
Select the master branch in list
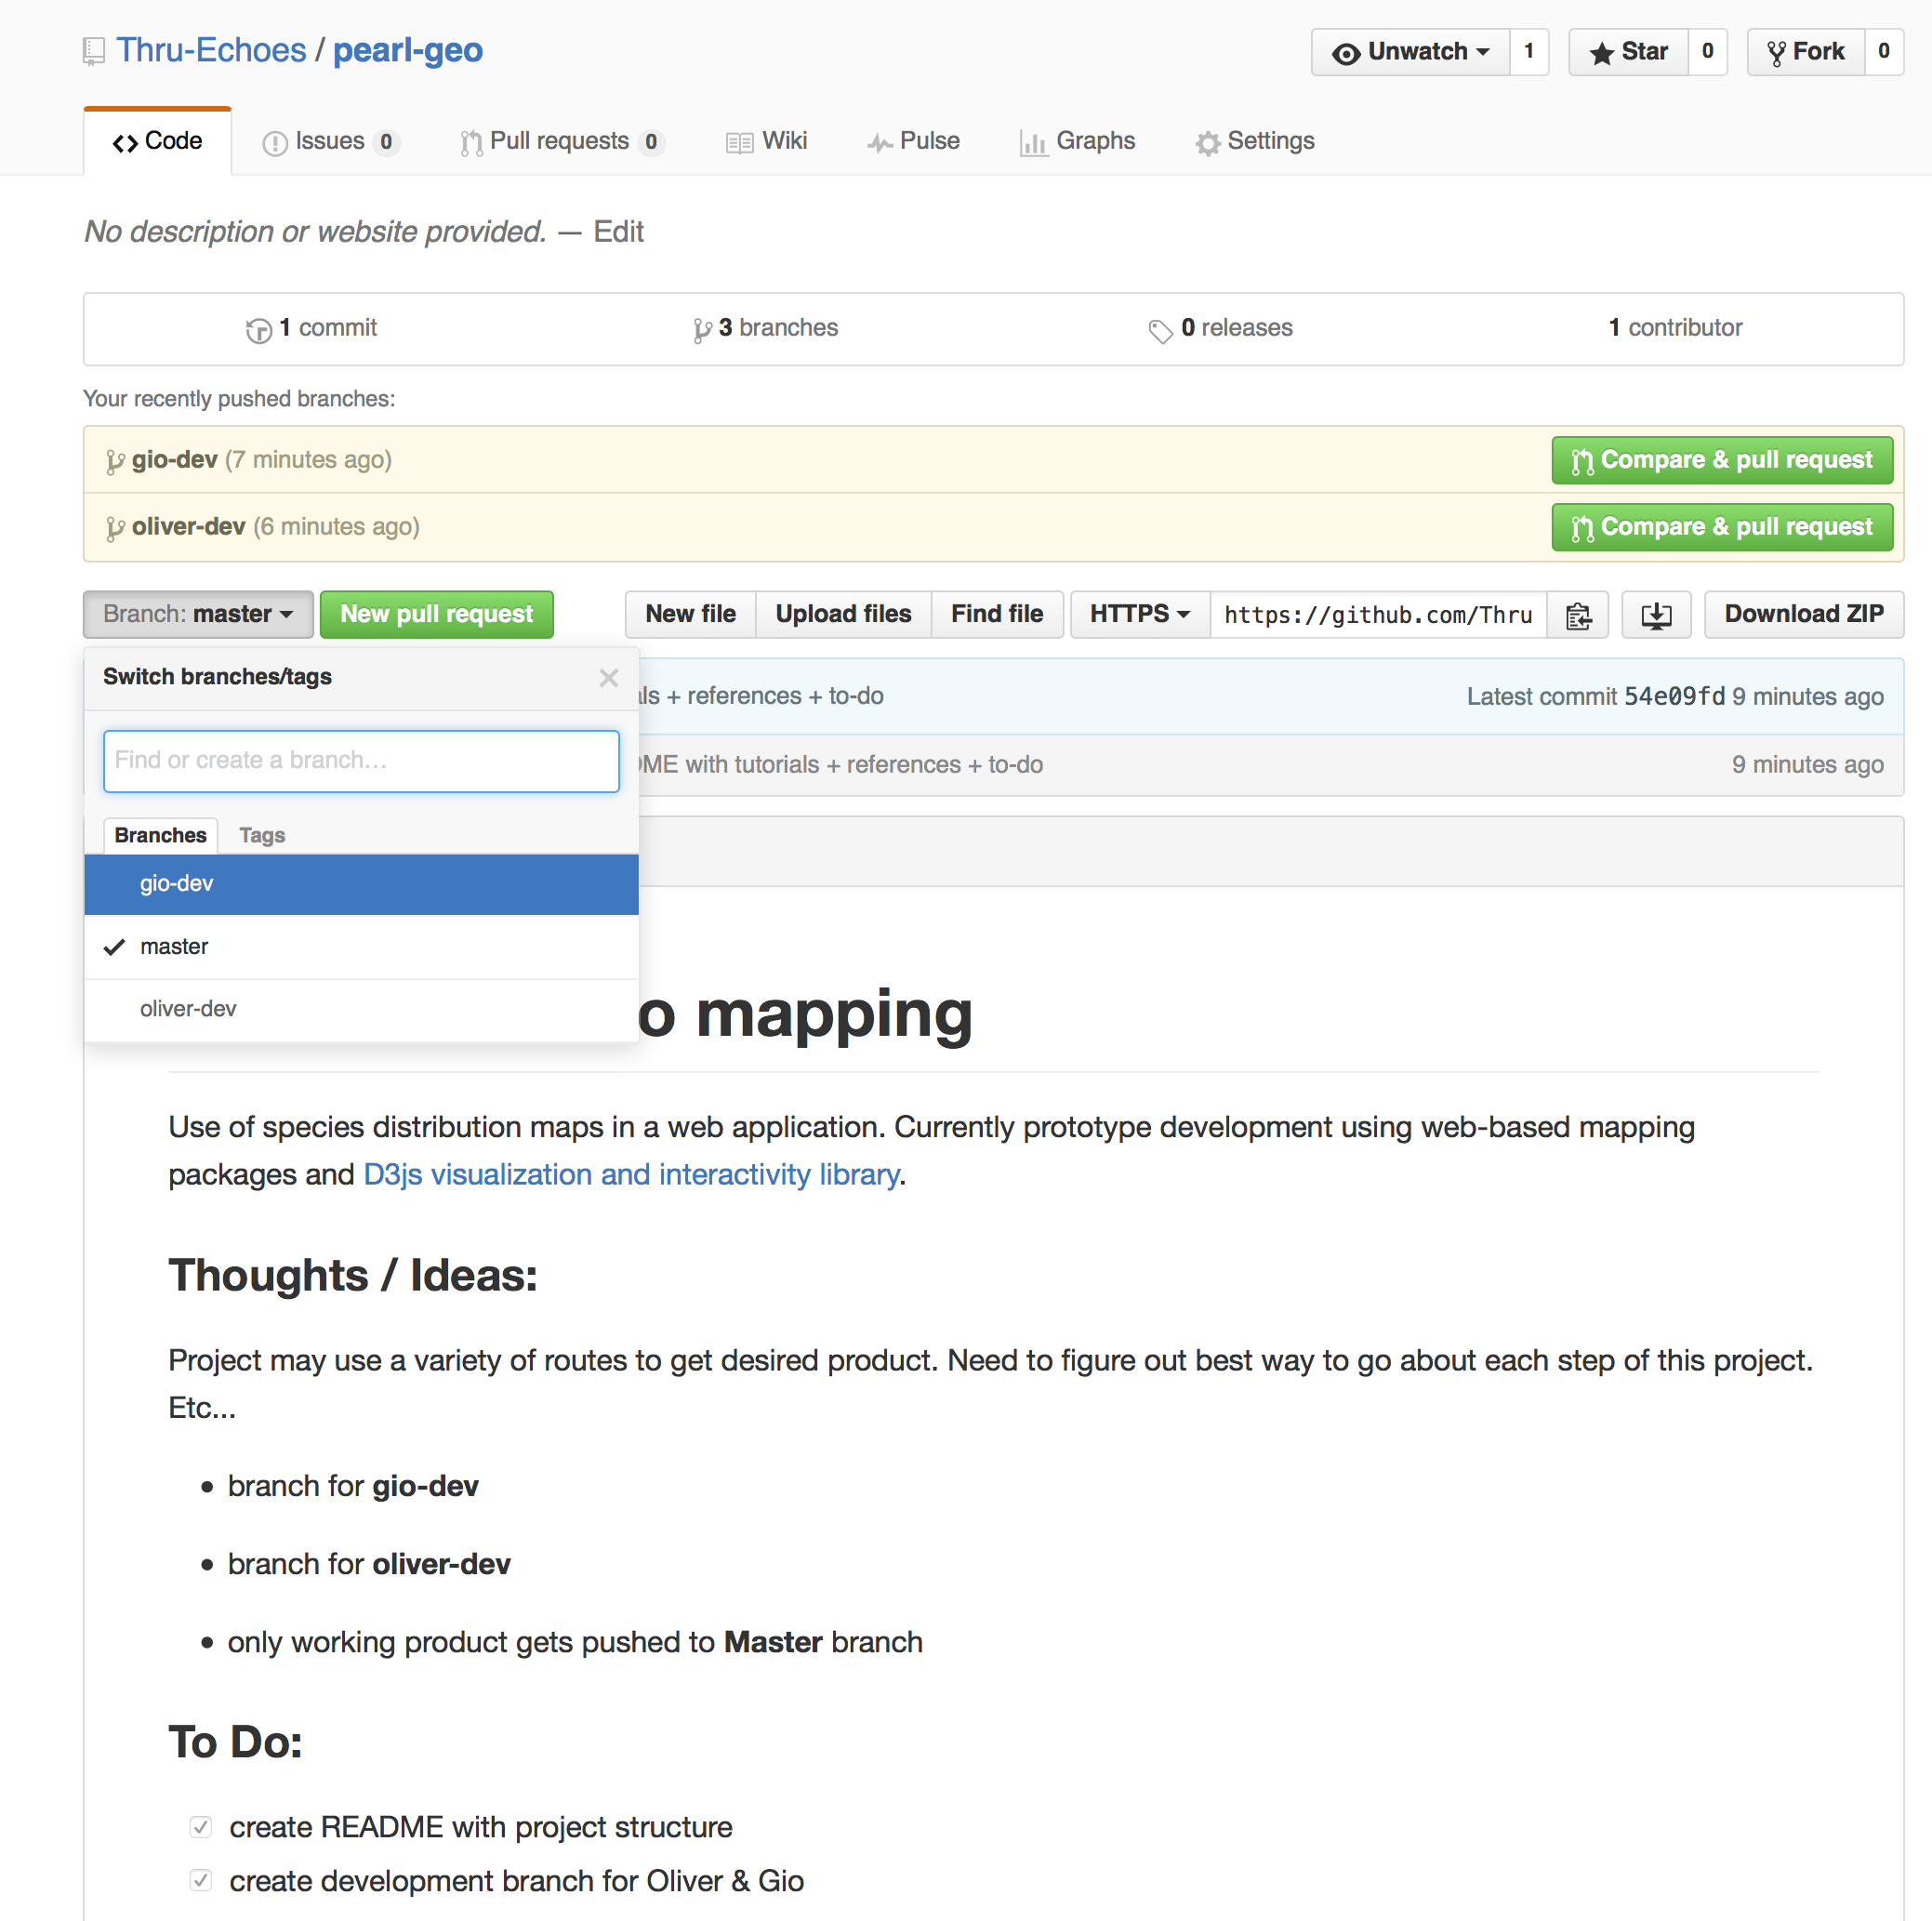361,947
